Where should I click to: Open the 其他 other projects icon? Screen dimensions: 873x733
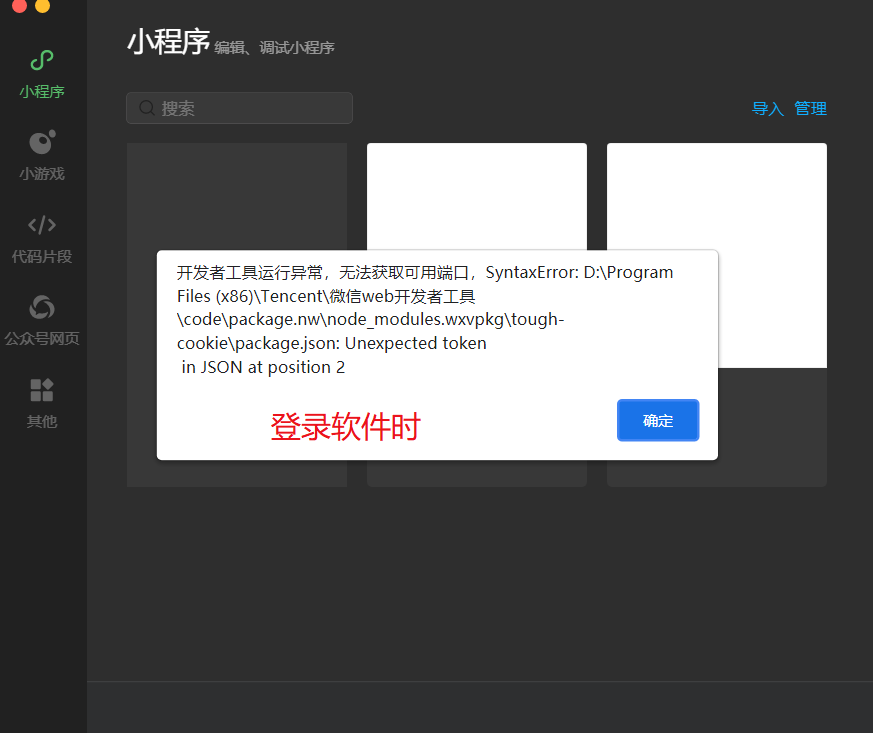click(x=42, y=390)
